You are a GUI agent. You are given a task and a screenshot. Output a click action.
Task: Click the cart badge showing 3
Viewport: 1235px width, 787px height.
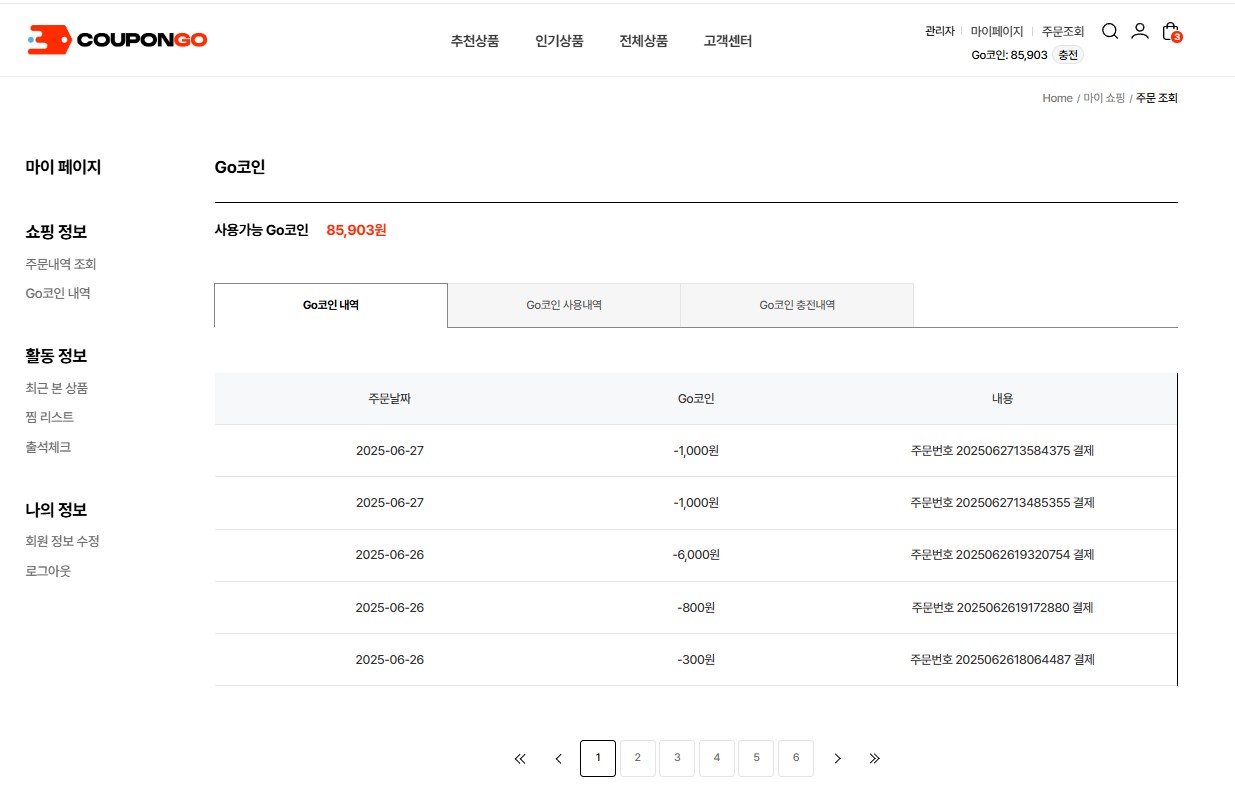tap(1177, 37)
